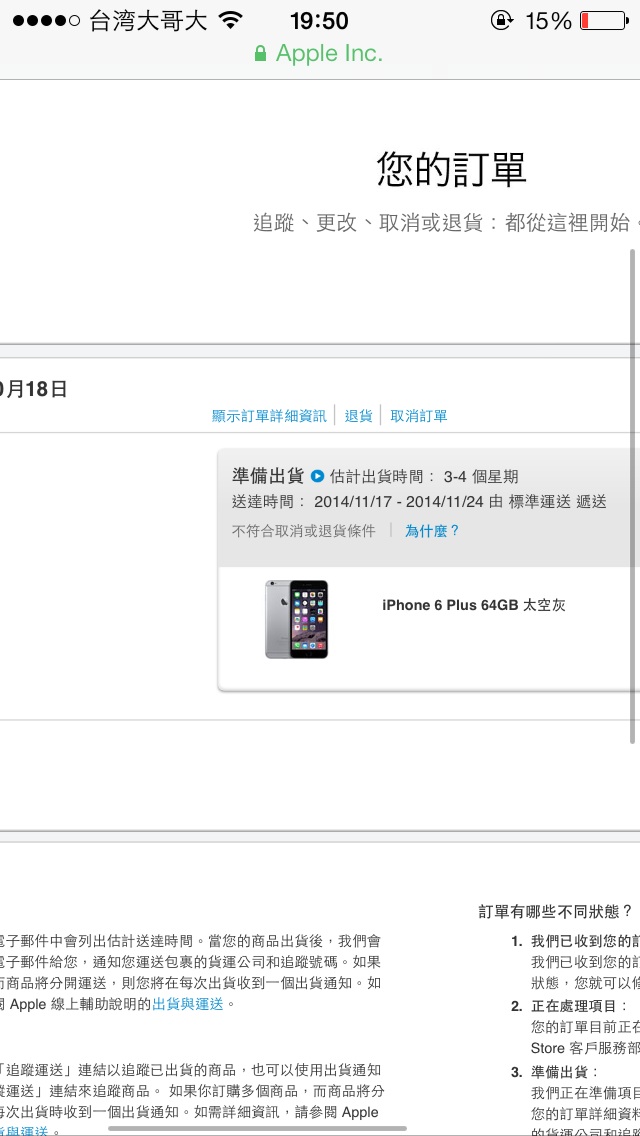Click the blue arrow icon beside 準備出貨
Screen dimensions: 640x1136
pyautogui.click(x=317, y=476)
